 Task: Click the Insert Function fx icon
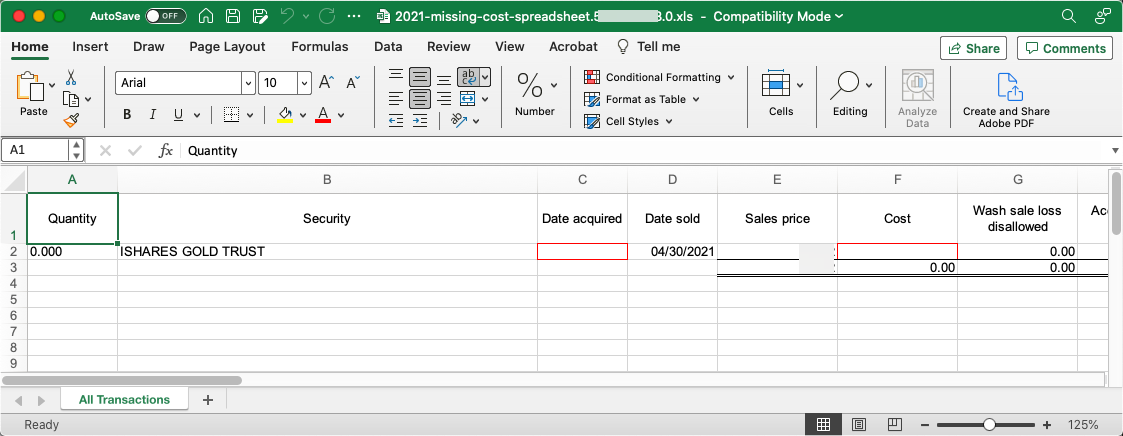[x=165, y=150]
